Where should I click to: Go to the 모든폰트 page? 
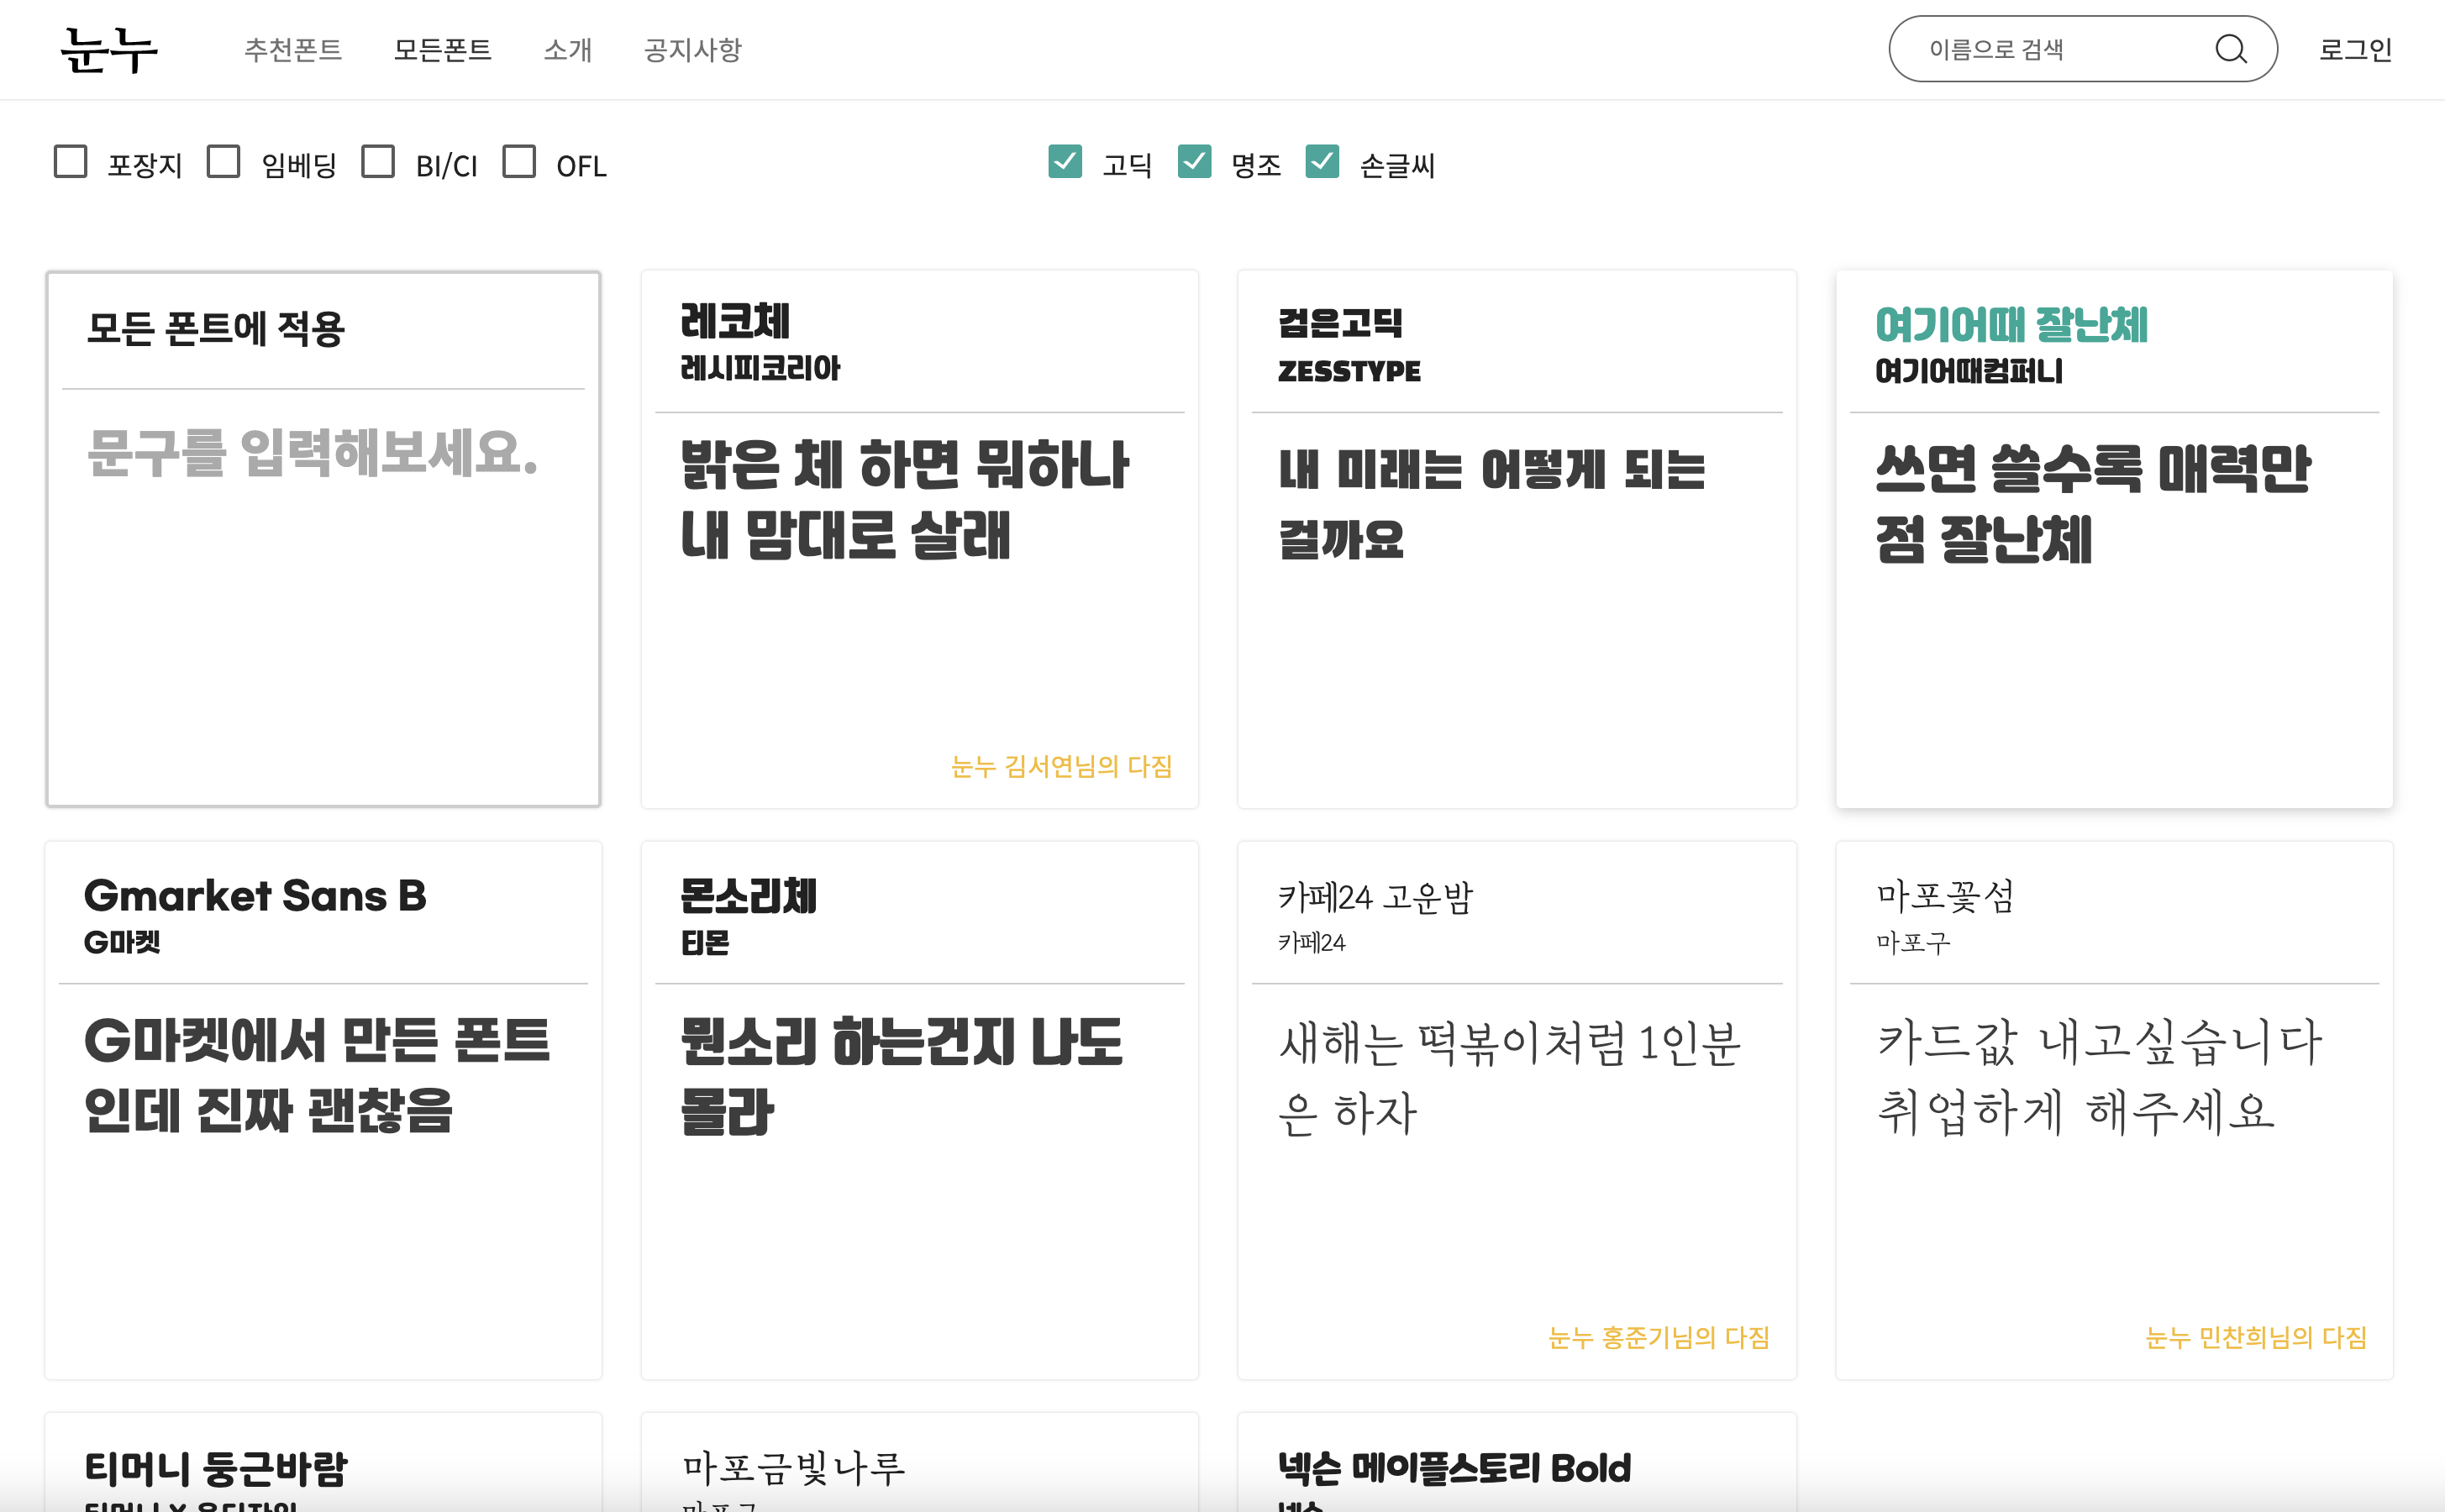tap(442, 50)
